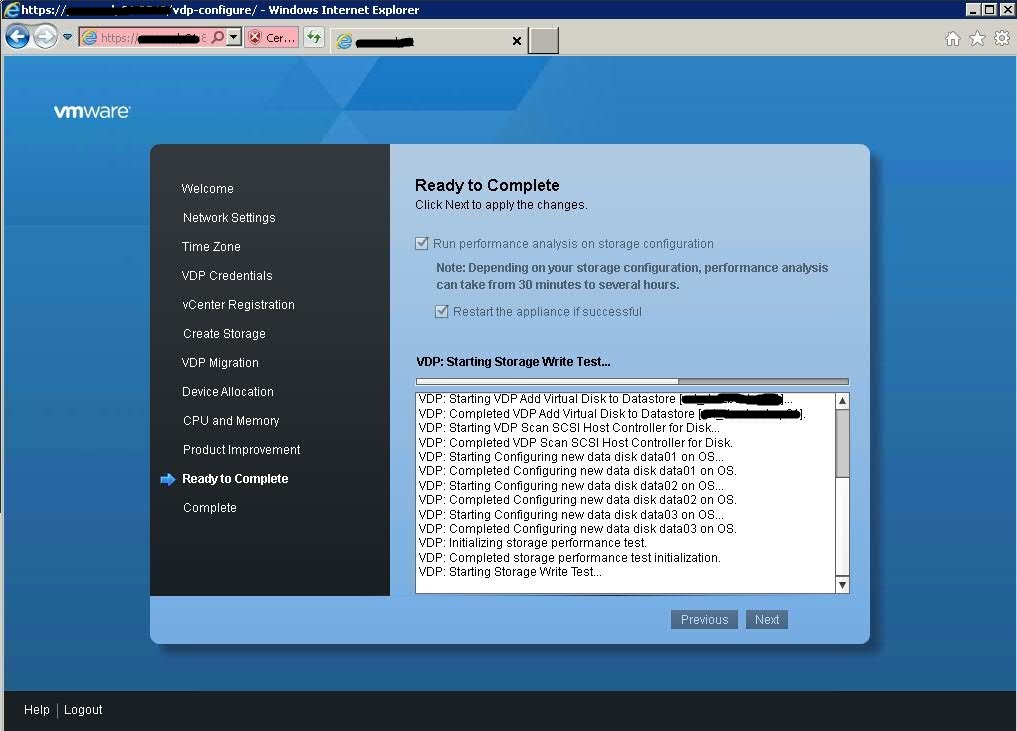Click the search magnifier in address bar
The height and width of the screenshot is (731, 1017).
coord(218,38)
